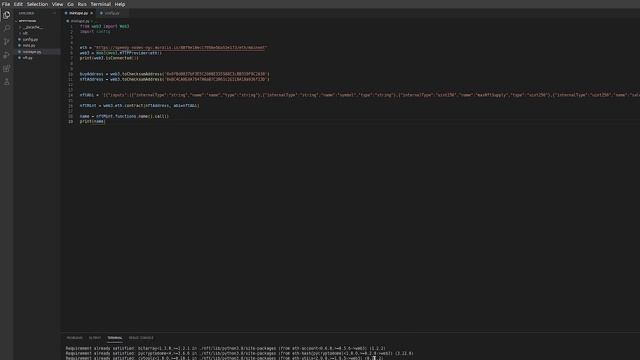Click the nftAddress assignment line
The width and height of the screenshot is (640, 360).
point(175,79)
